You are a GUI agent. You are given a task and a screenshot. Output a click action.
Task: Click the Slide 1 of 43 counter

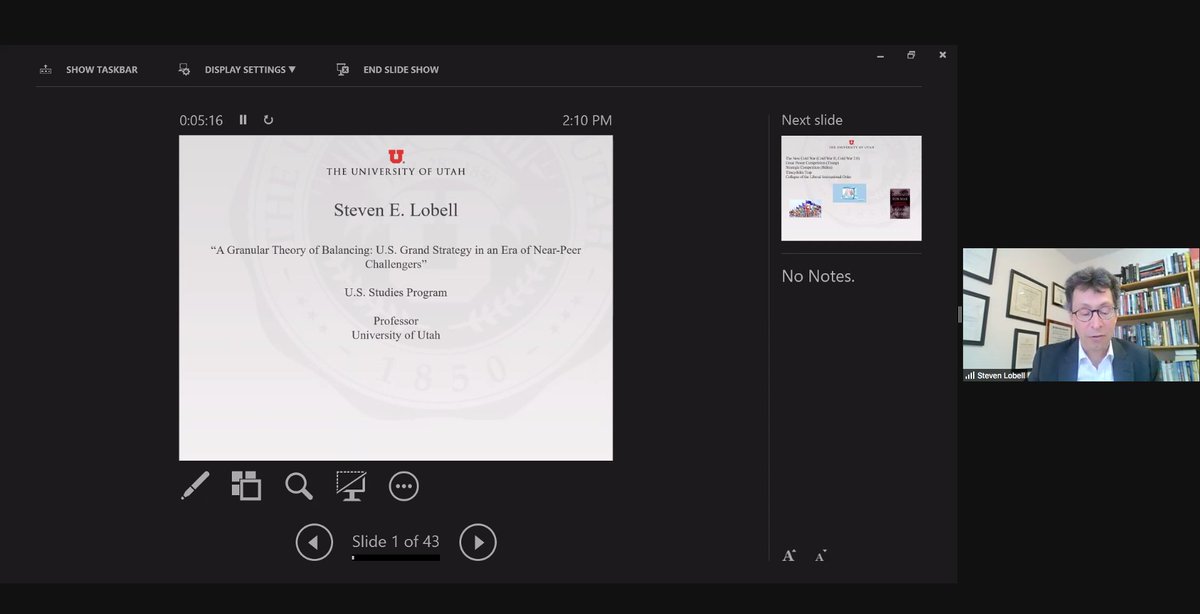click(396, 541)
